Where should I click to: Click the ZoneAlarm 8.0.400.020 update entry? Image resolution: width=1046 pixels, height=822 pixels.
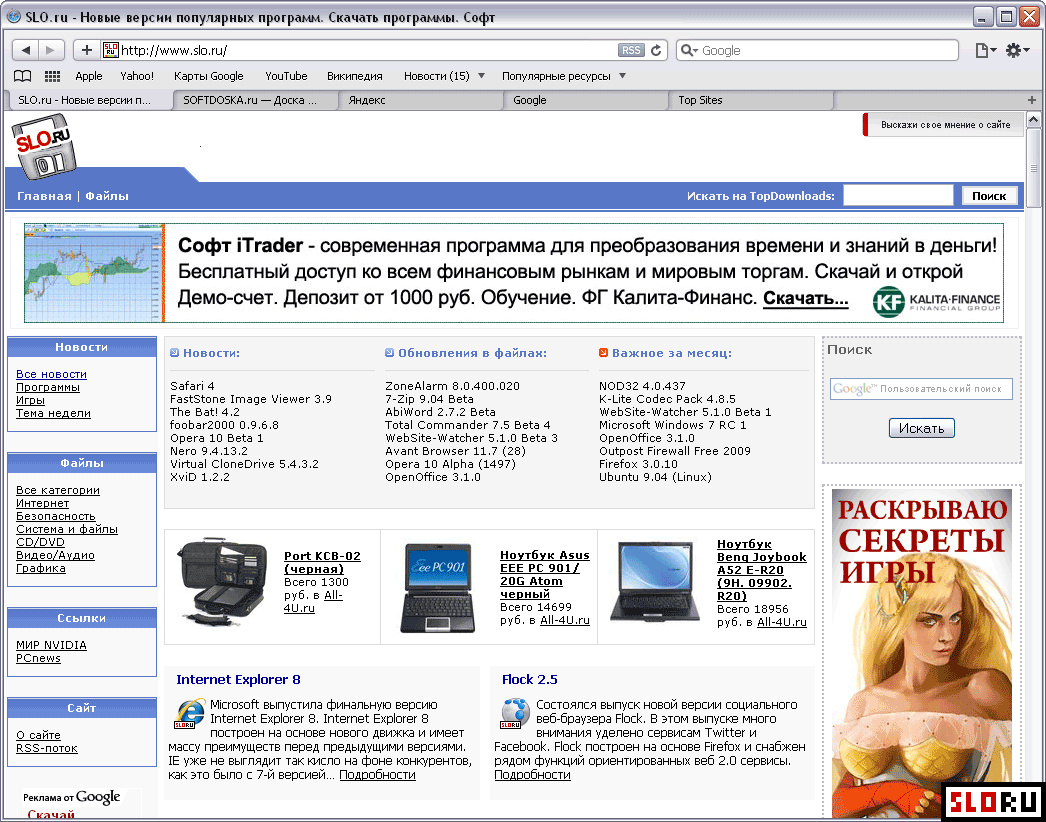click(x=452, y=386)
